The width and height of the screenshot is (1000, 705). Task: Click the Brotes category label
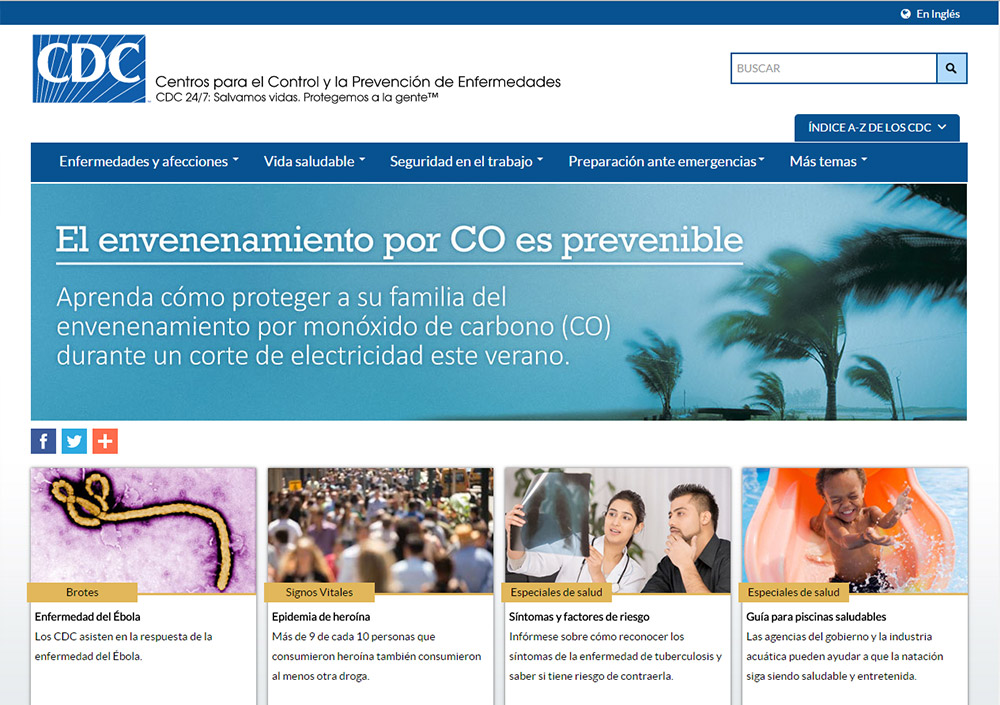point(82,592)
